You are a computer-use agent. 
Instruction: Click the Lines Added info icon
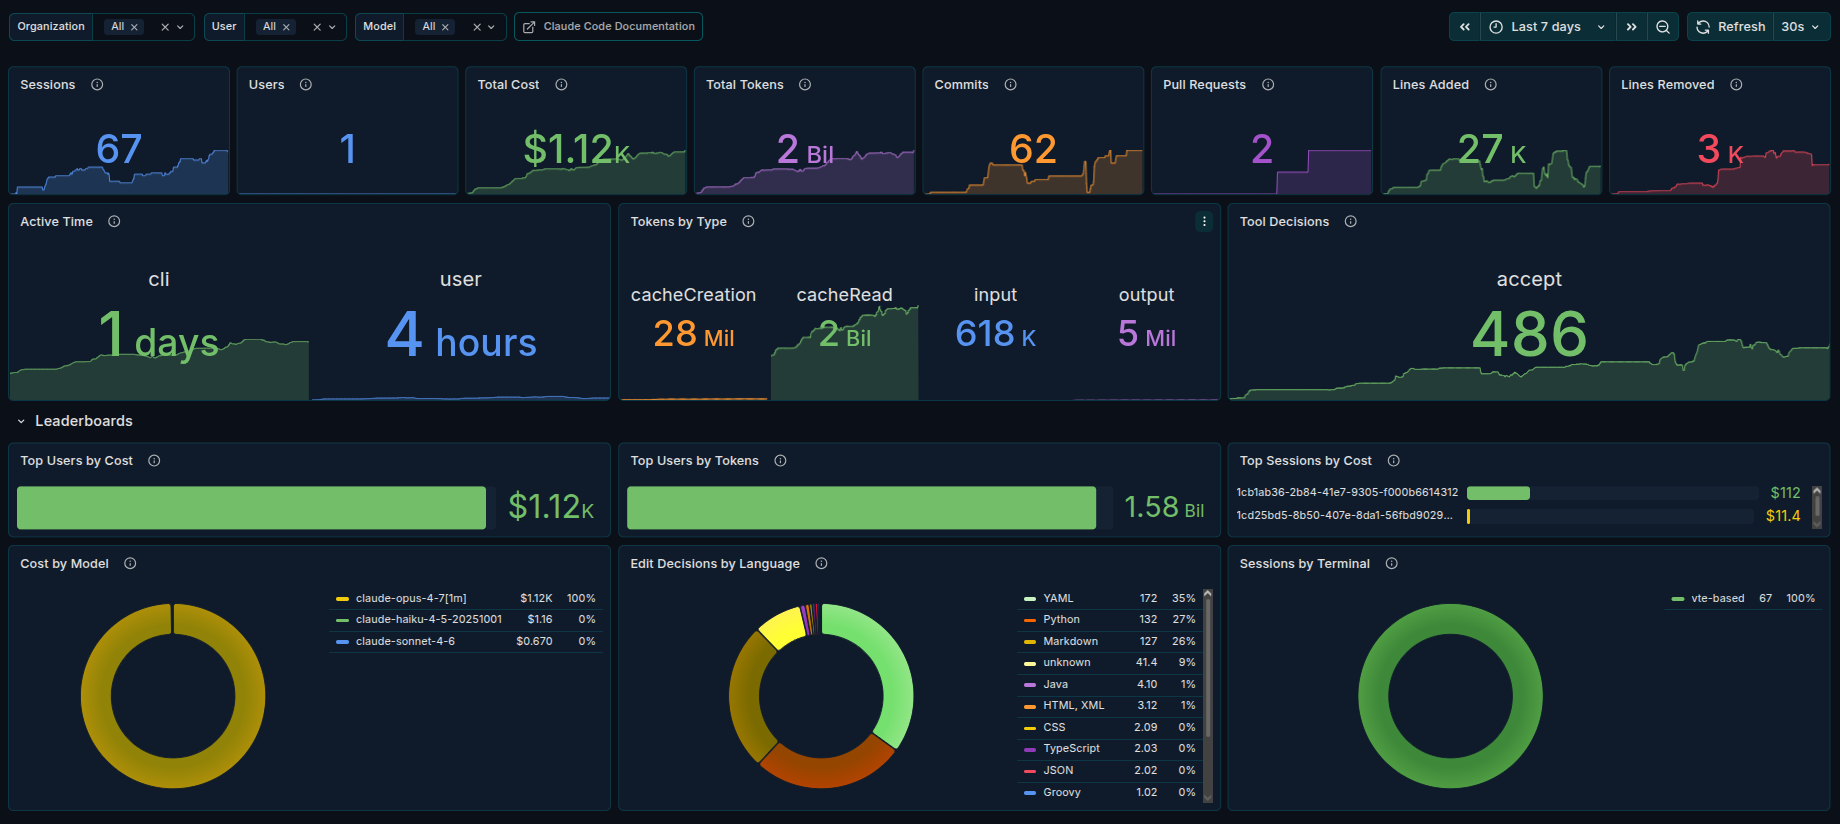[1491, 85]
